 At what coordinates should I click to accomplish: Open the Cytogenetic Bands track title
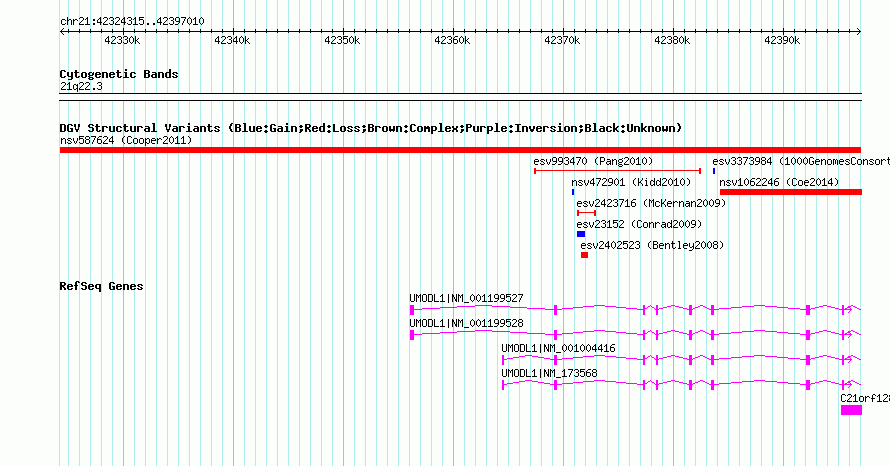[119, 74]
